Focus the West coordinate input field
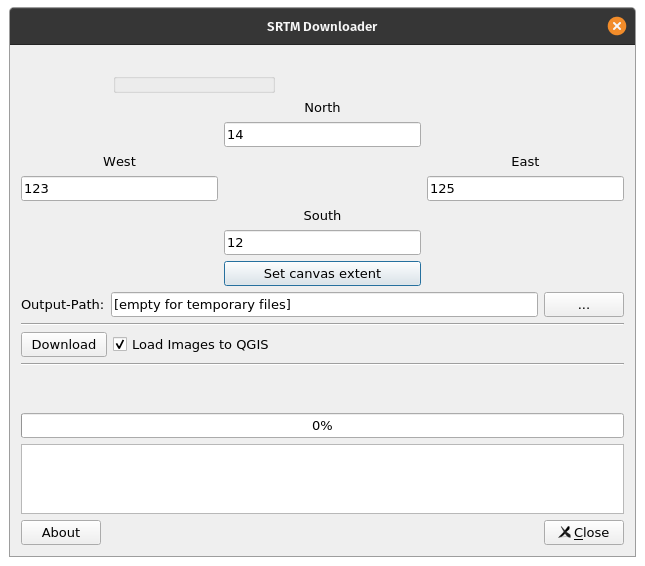 click(x=119, y=188)
